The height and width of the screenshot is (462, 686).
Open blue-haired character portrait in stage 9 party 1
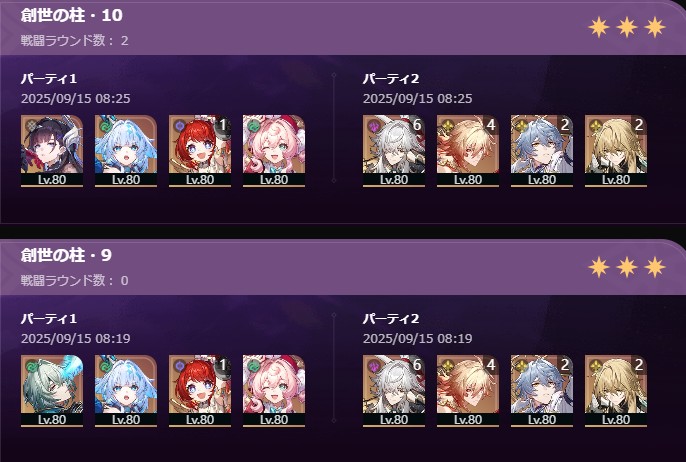click(126, 391)
